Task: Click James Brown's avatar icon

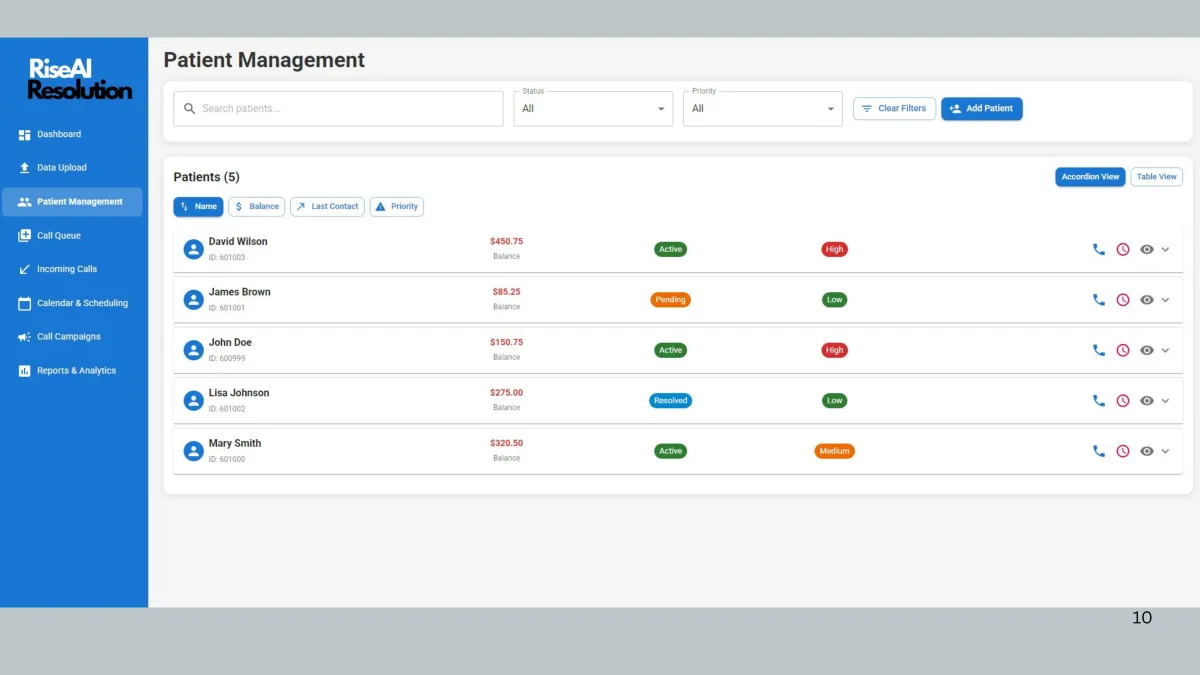Action: click(194, 300)
